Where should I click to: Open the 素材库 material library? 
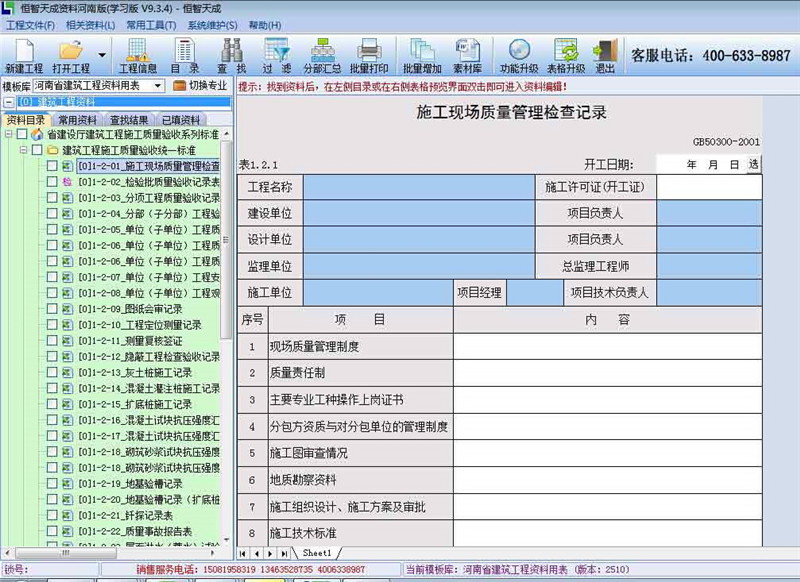coord(470,55)
